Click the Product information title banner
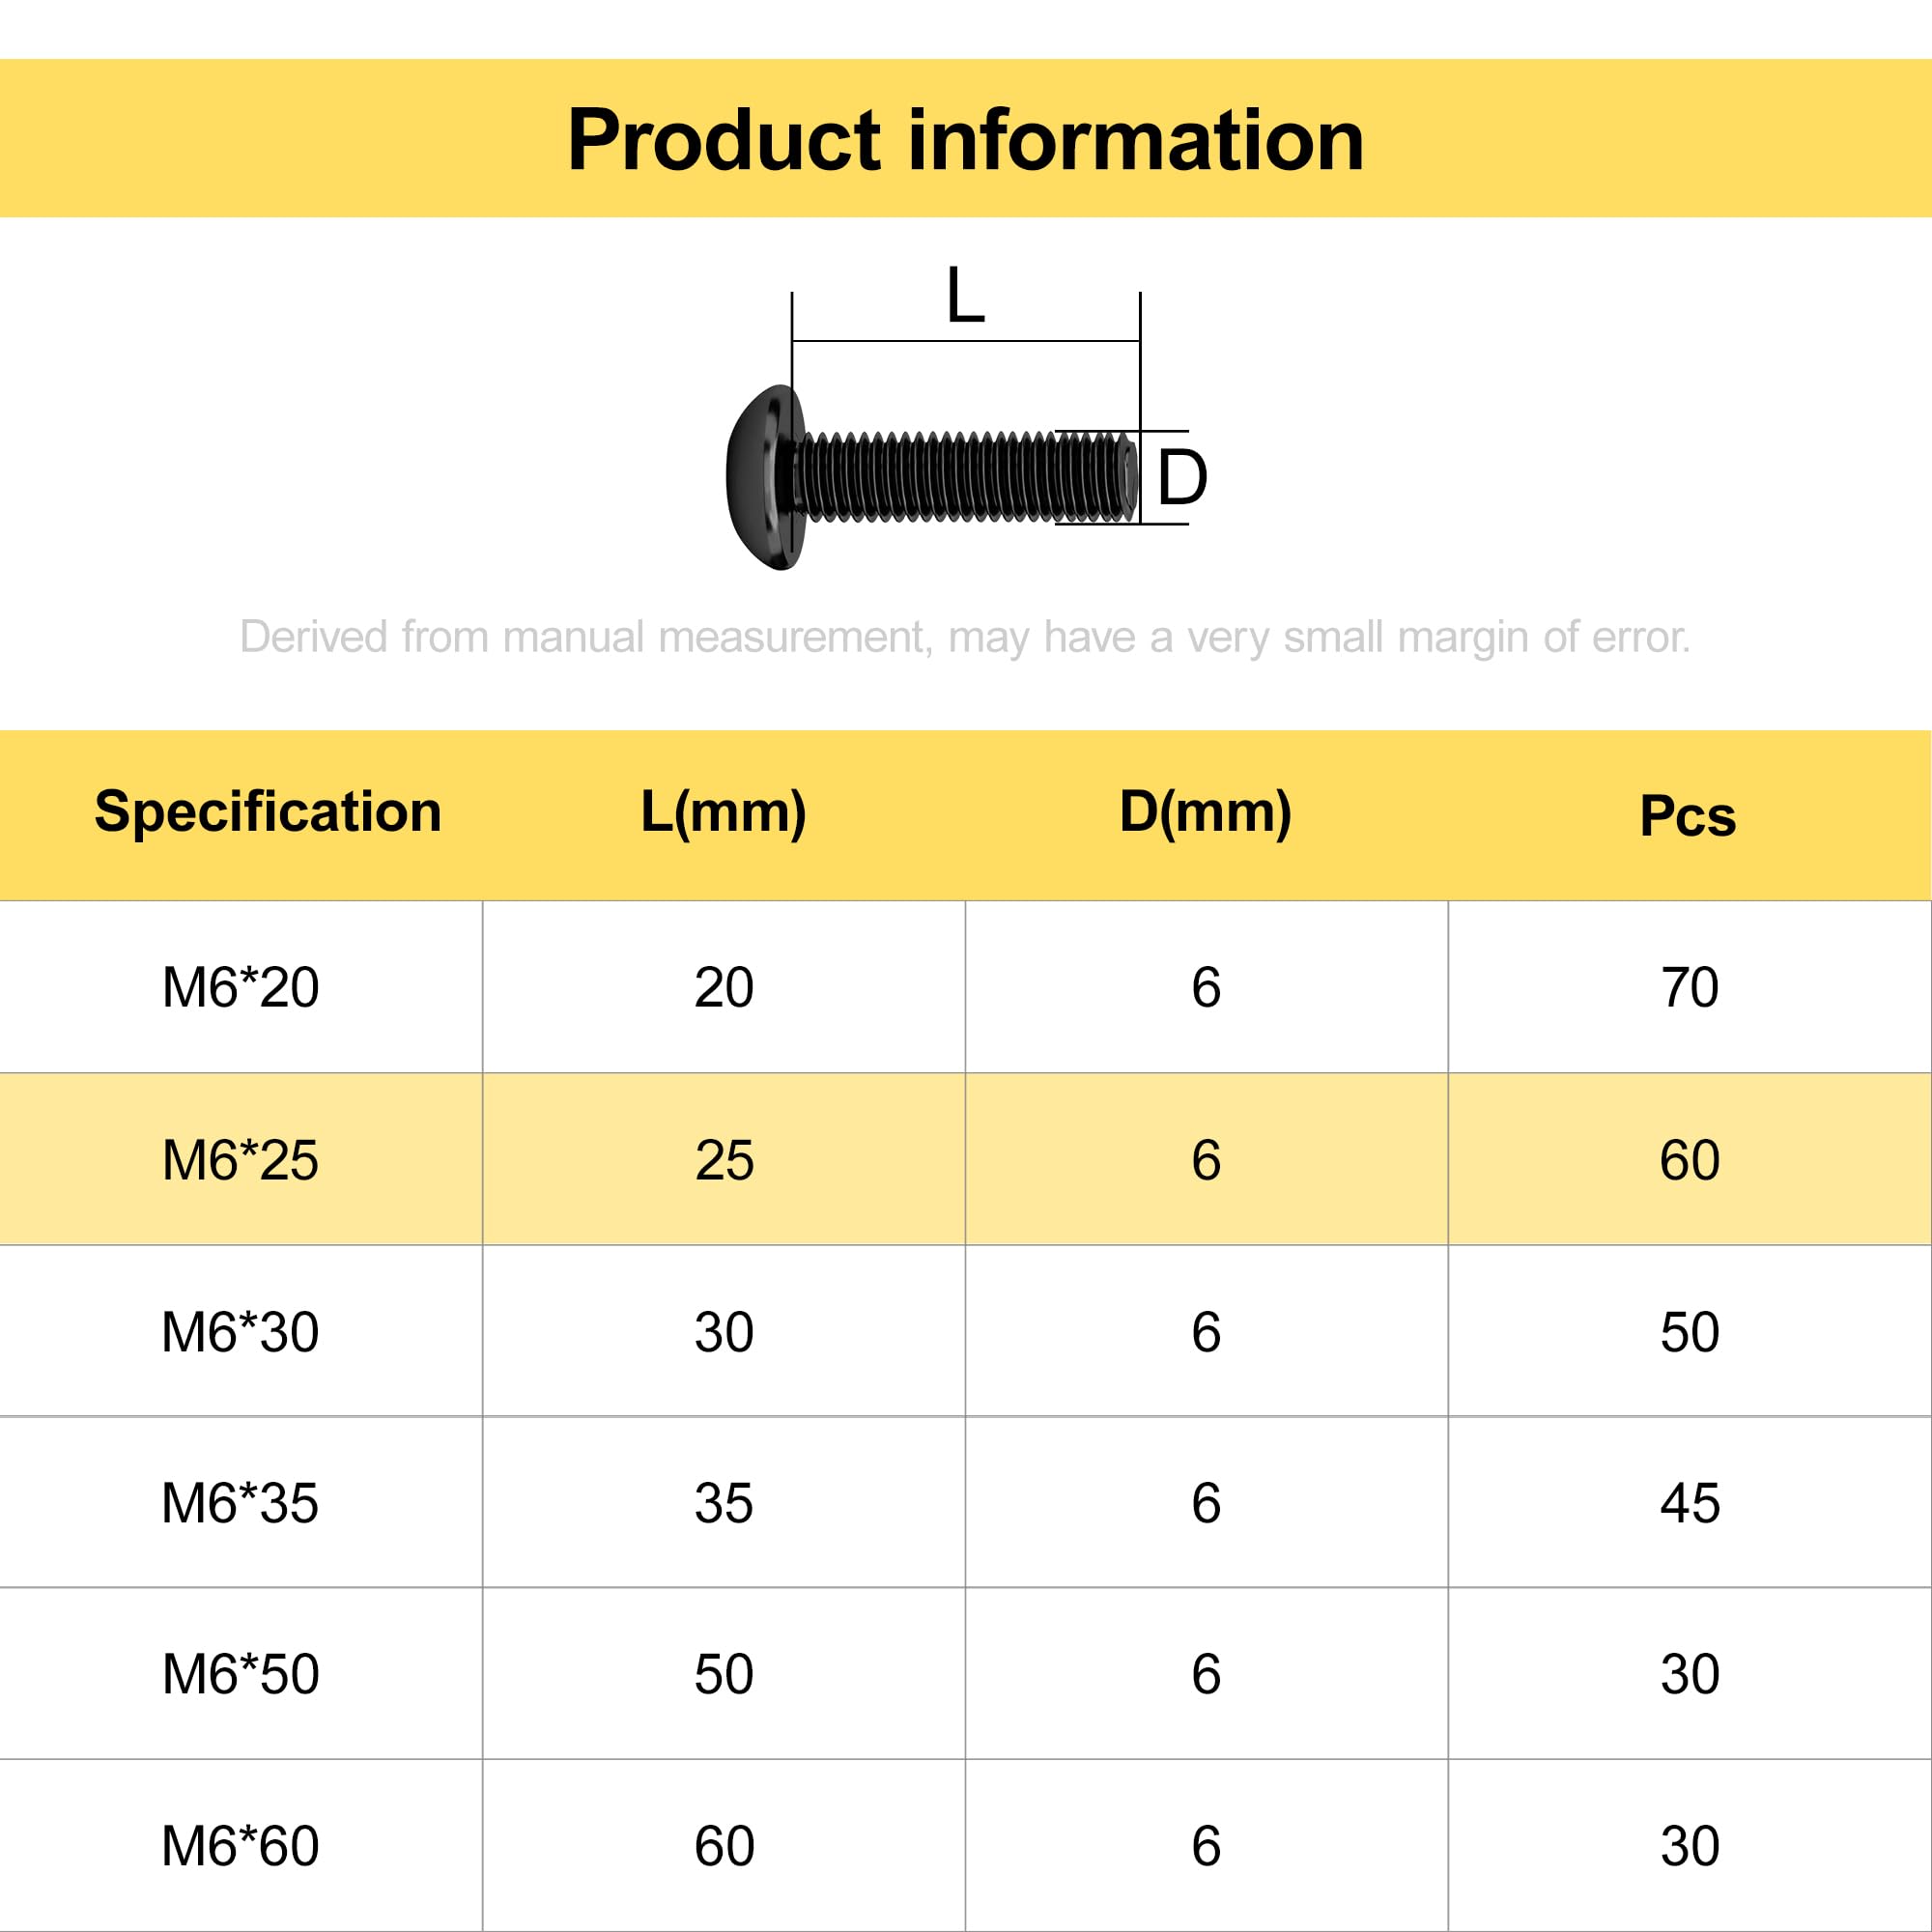This screenshot has height=1932, width=1932. 966,138
